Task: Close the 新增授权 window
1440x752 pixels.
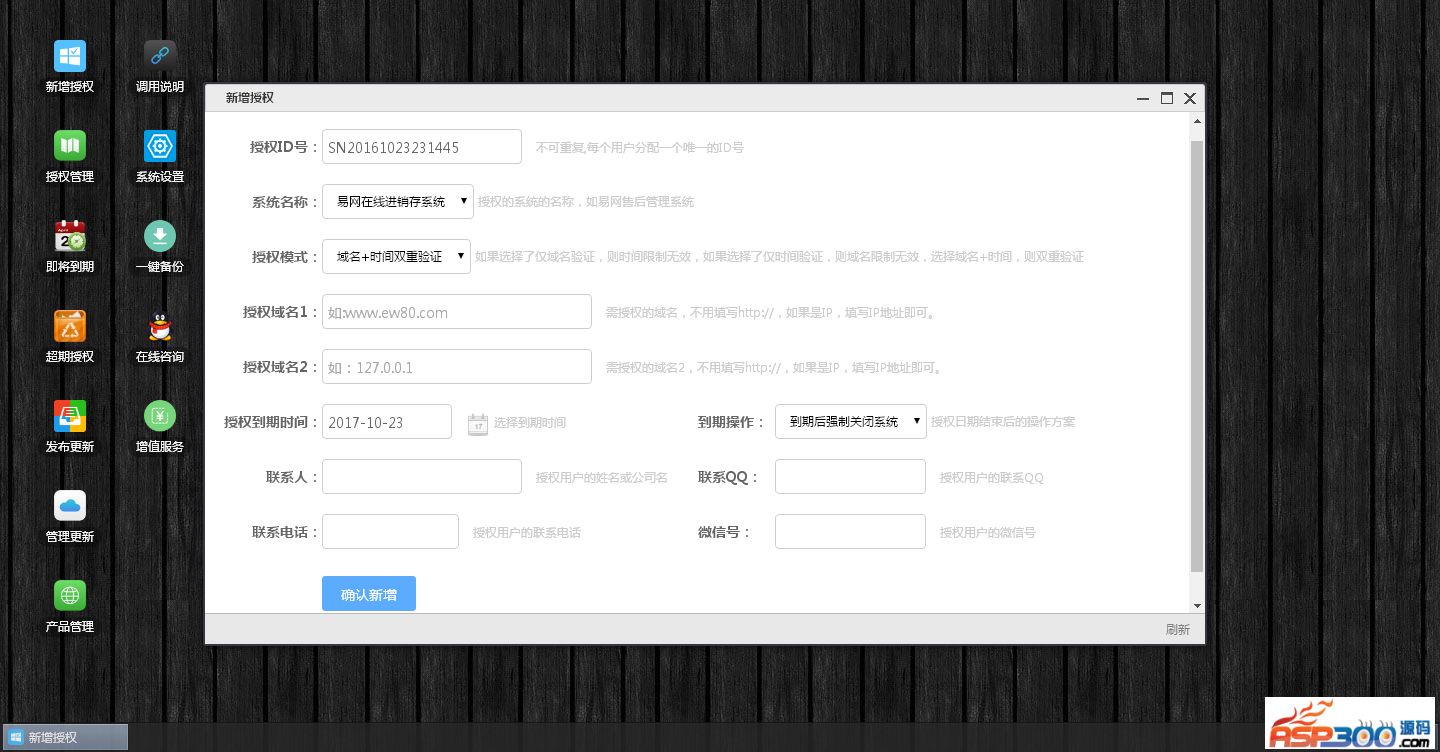Action: [x=1190, y=98]
